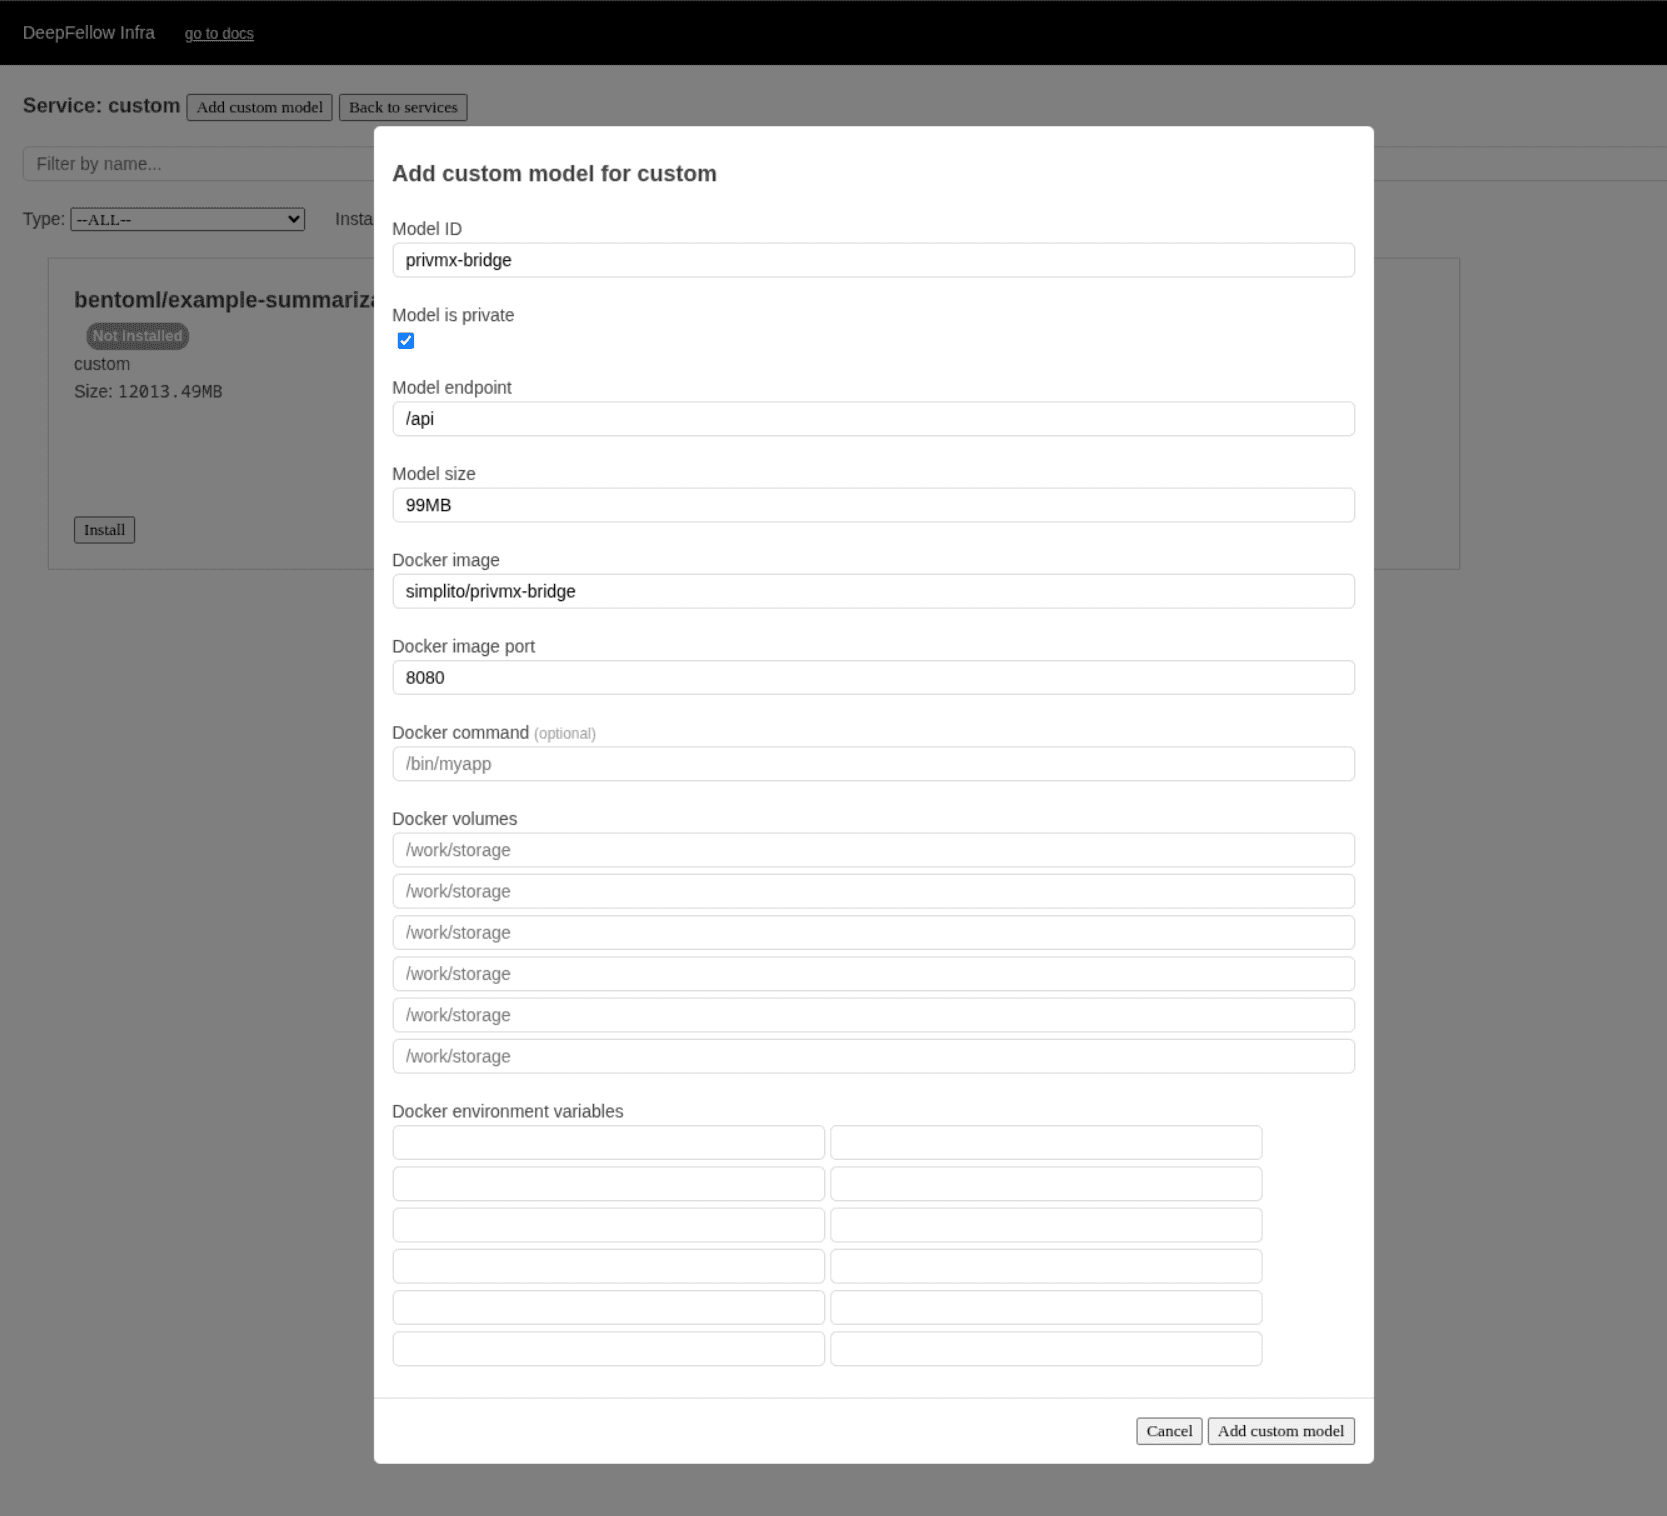Edit the Docker image port field 8080
This screenshot has width=1667, height=1516.
tap(872, 677)
